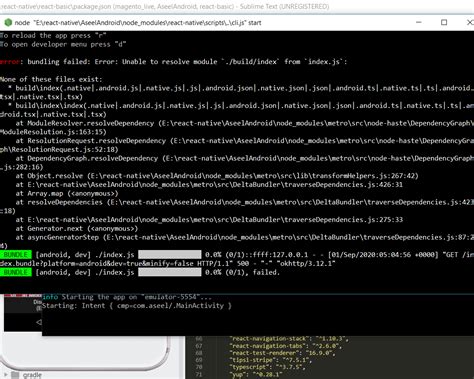Click line number 67 in Sublime gutter
474x379 pixels.
click(x=199, y=346)
